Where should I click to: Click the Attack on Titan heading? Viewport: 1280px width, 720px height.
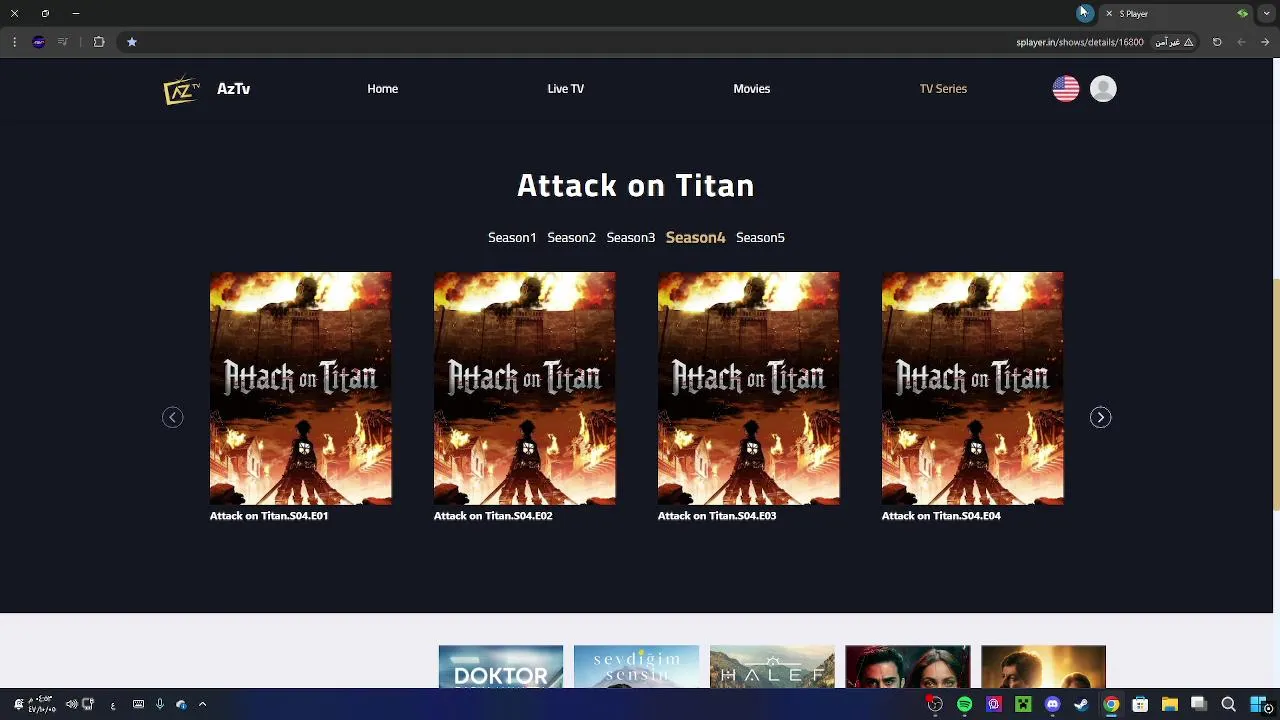tap(636, 185)
